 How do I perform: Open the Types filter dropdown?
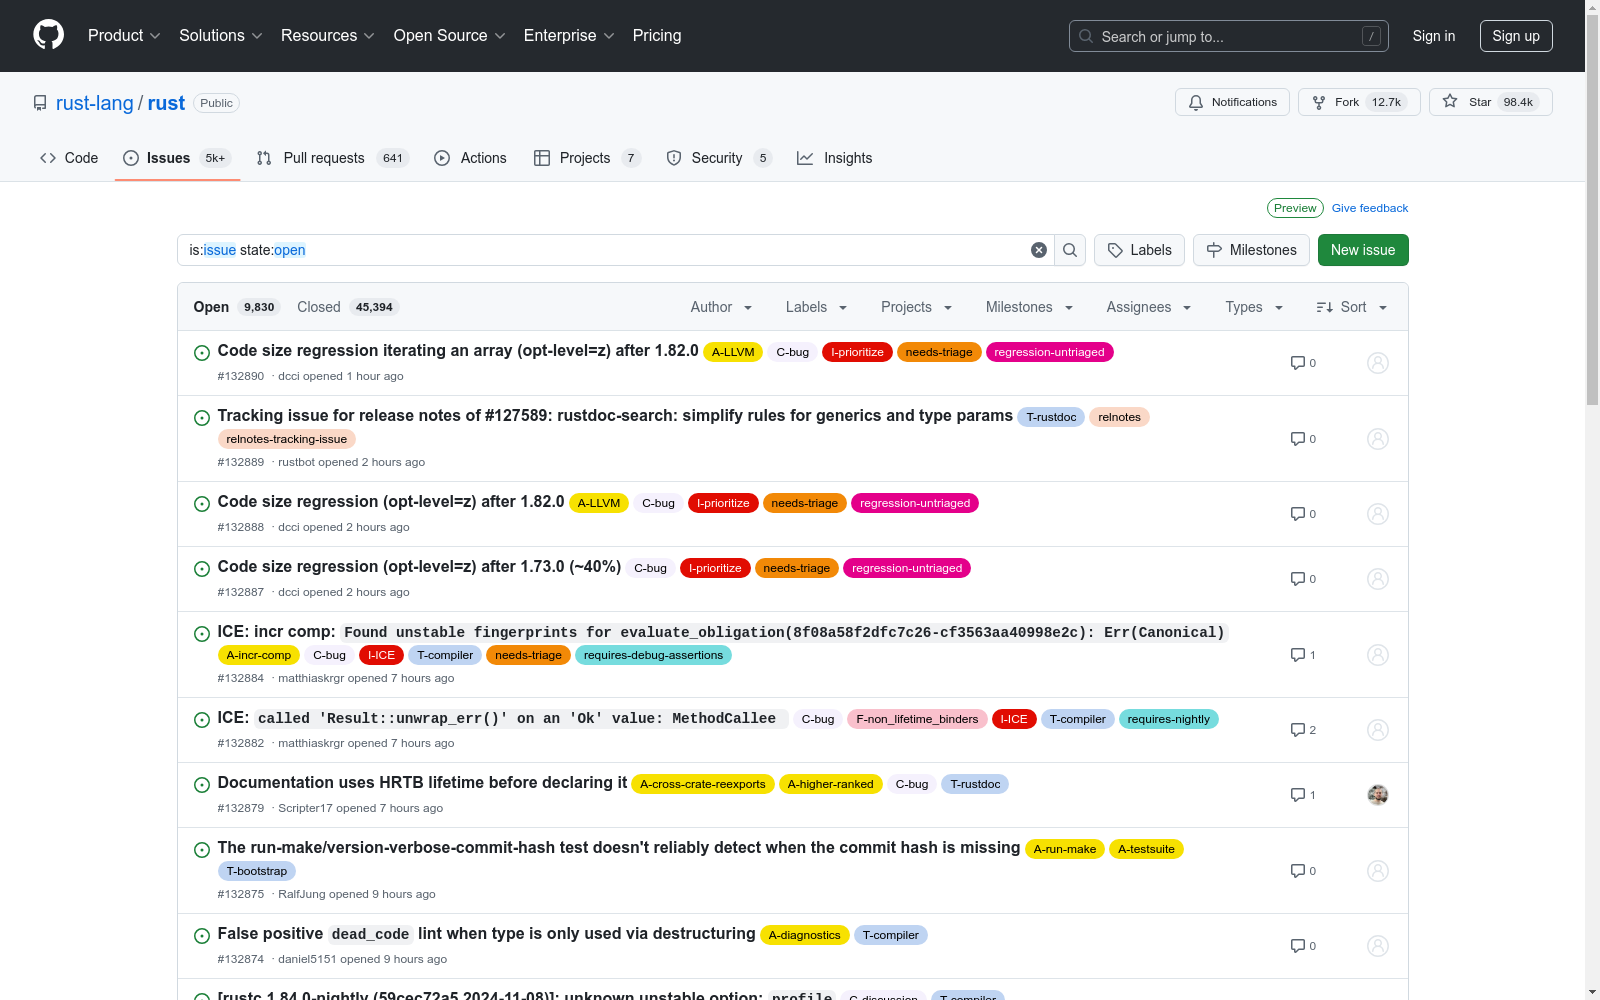tap(1254, 307)
